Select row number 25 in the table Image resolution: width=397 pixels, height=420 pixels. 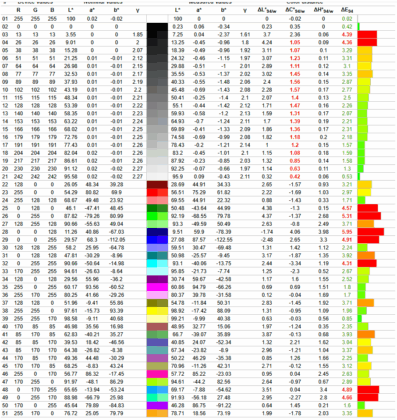pos(4,208)
